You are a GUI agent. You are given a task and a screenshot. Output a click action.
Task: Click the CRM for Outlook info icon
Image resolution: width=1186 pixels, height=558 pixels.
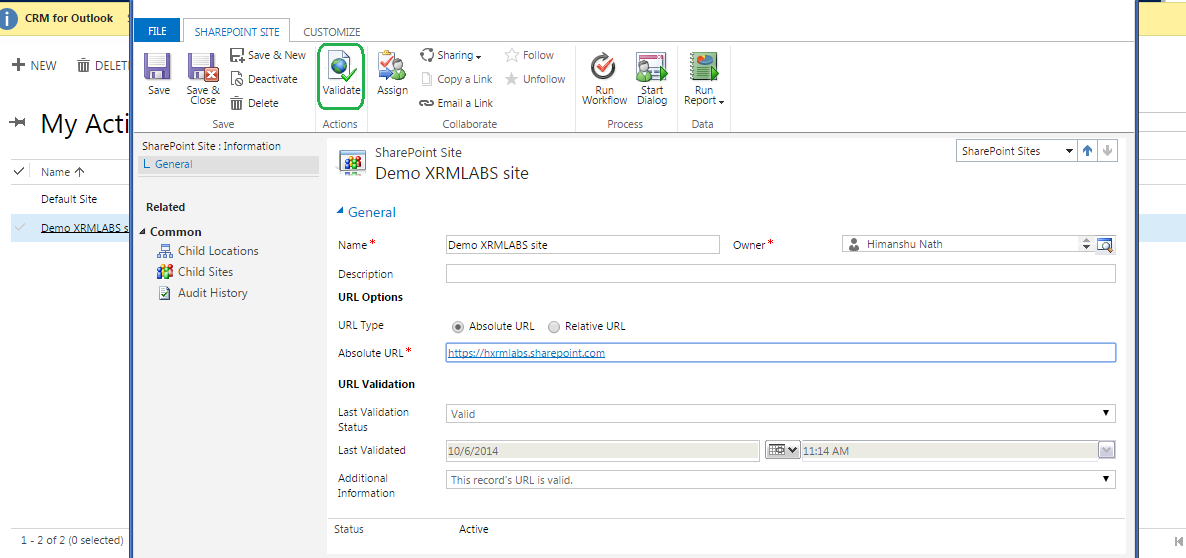(8, 18)
